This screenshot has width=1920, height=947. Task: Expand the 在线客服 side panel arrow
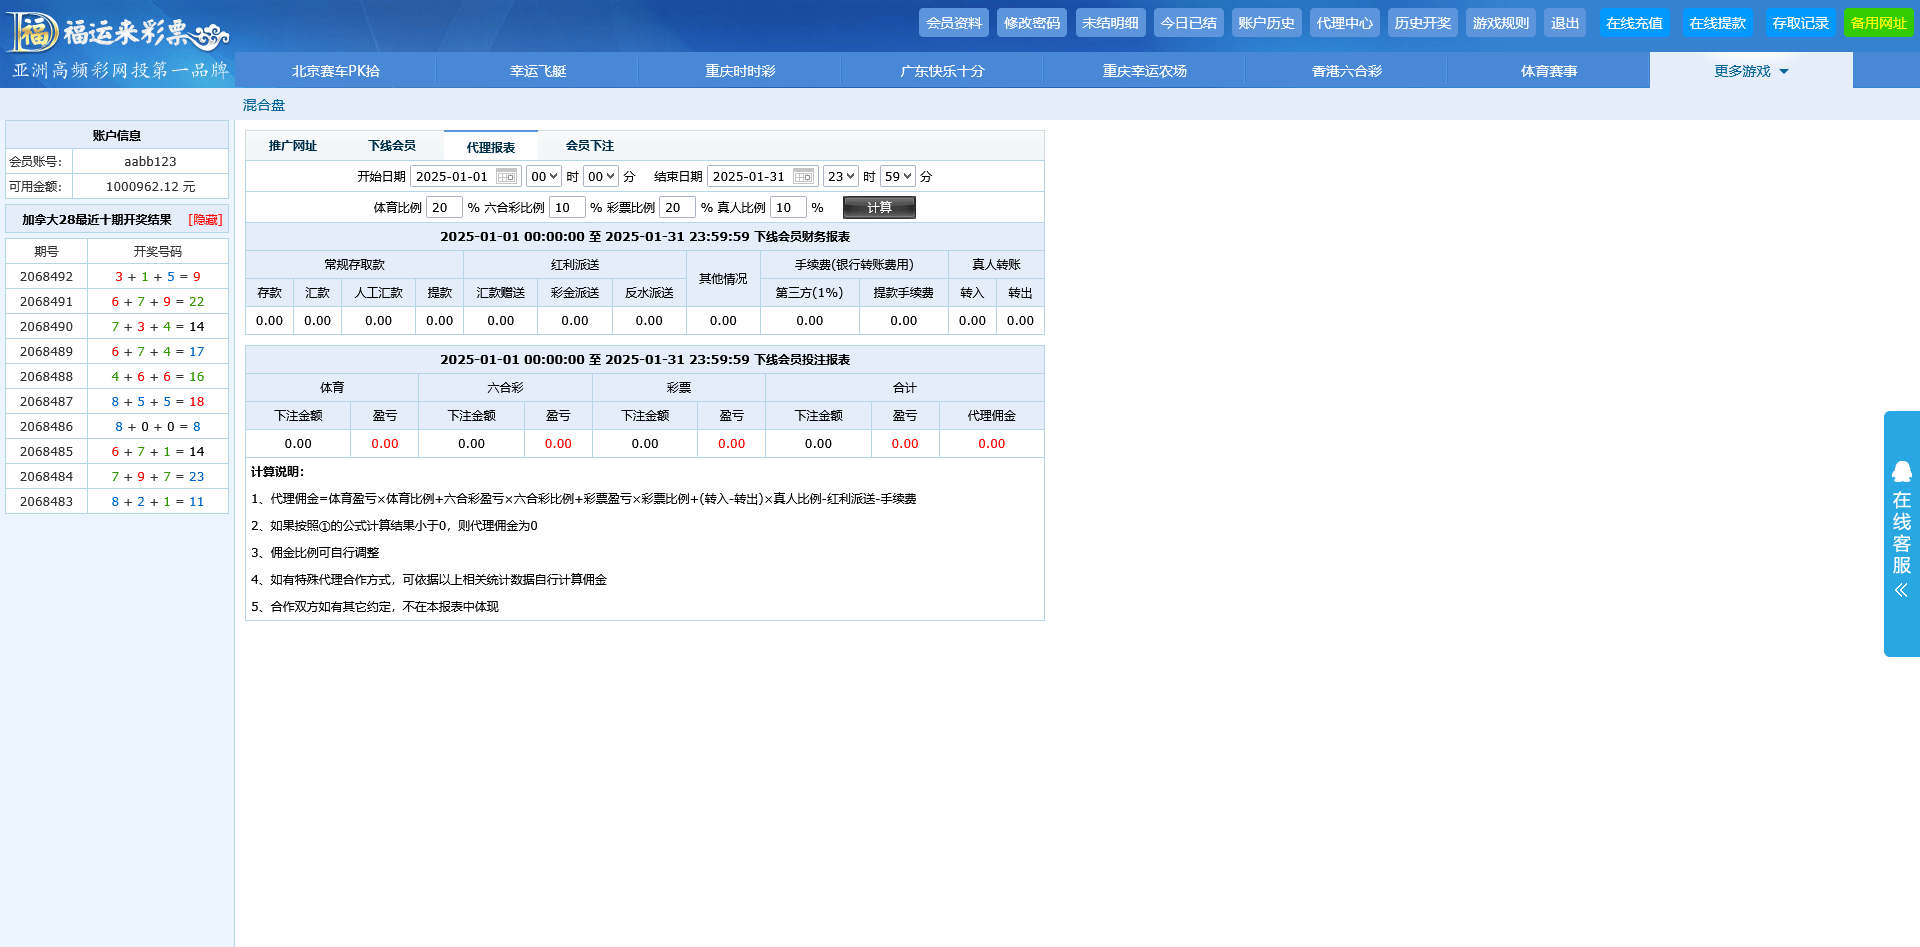click(x=1901, y=591)
